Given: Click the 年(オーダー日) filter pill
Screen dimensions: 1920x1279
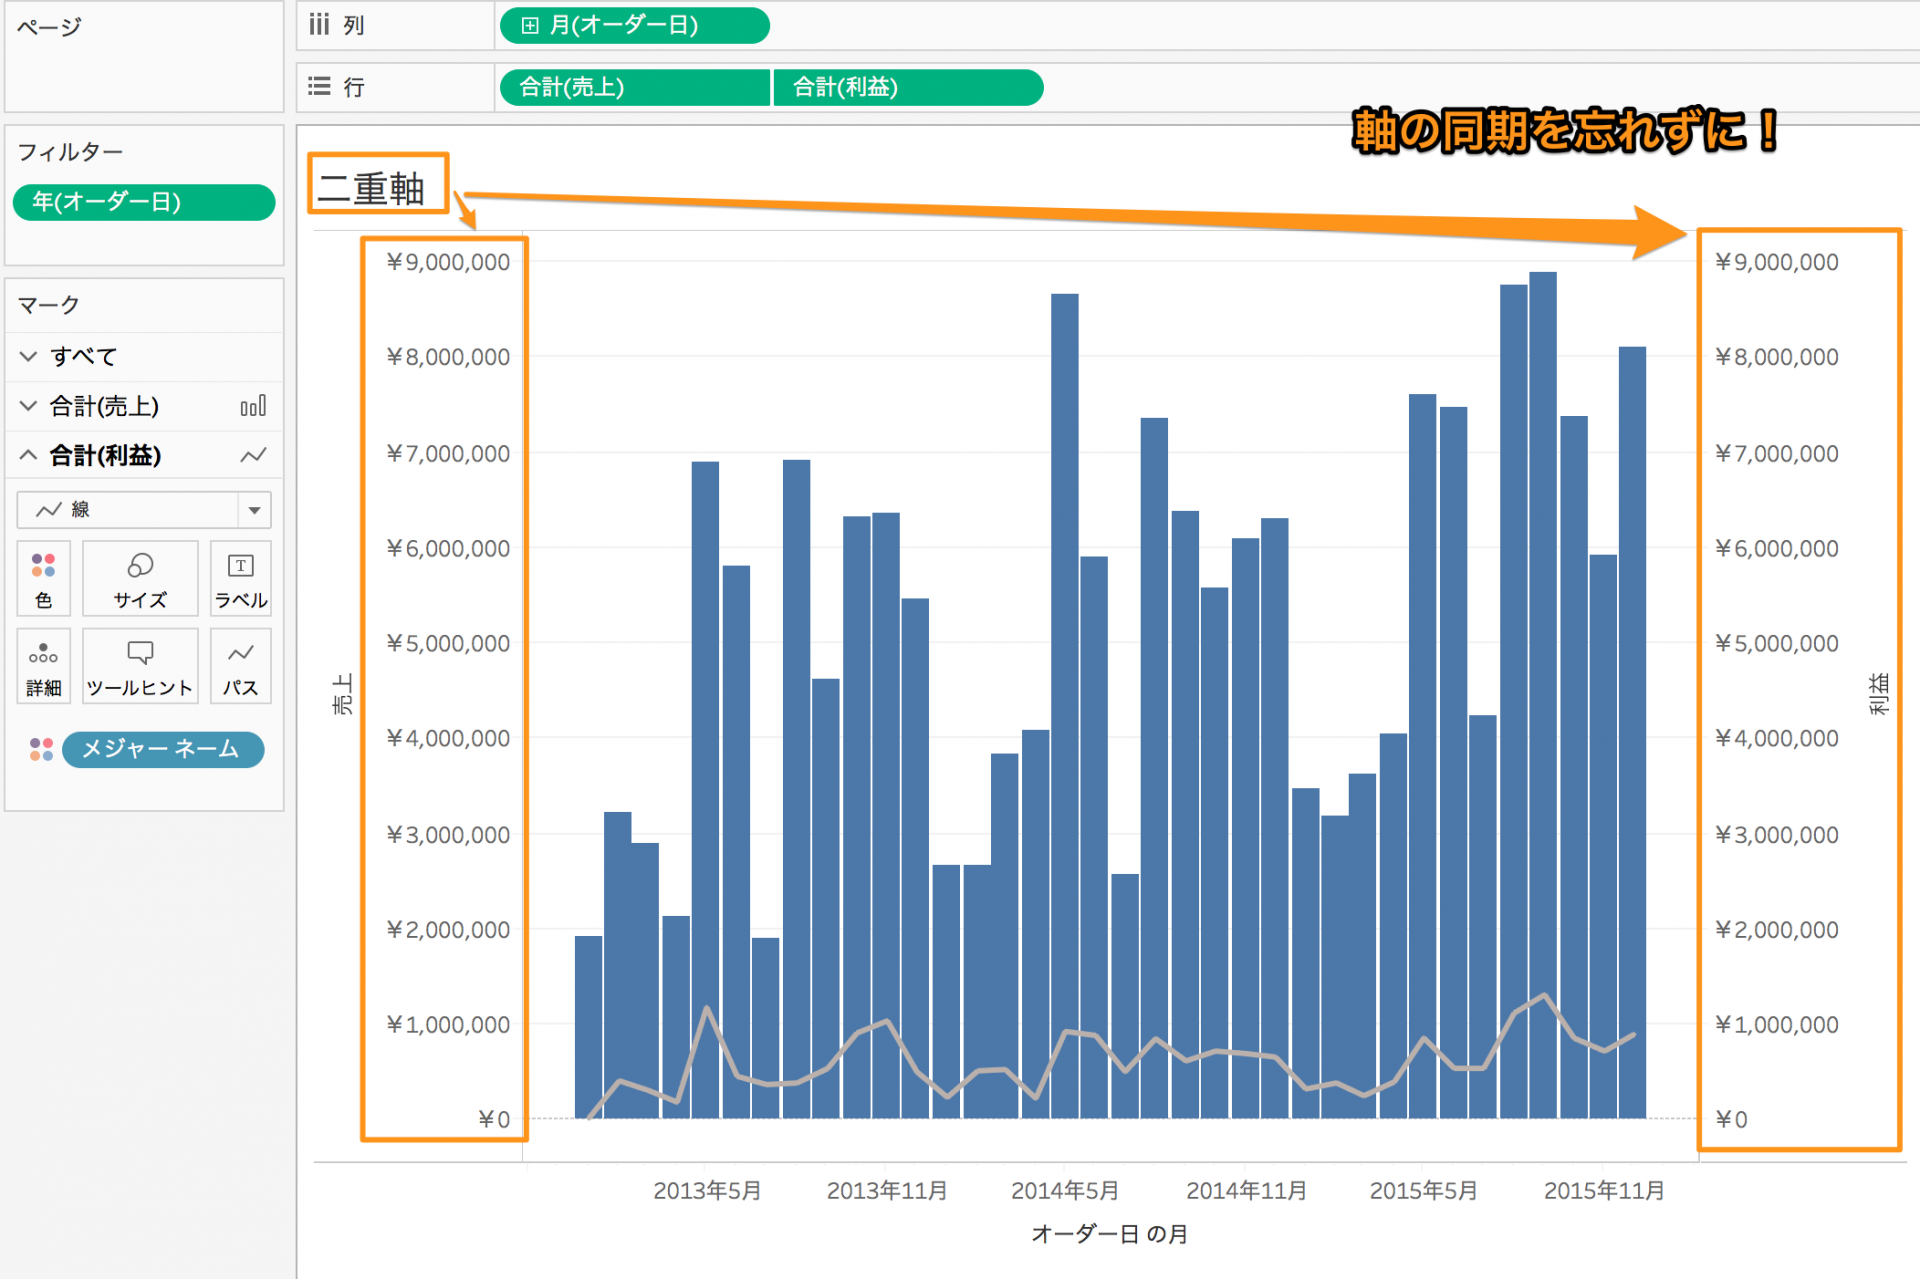Looking at the screenshot, I should [144, 202].
